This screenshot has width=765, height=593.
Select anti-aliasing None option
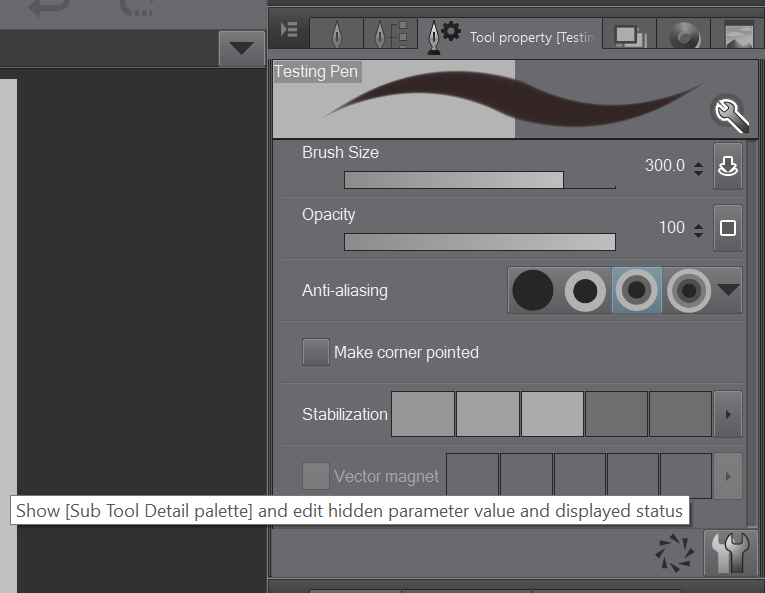pos(533,290)
